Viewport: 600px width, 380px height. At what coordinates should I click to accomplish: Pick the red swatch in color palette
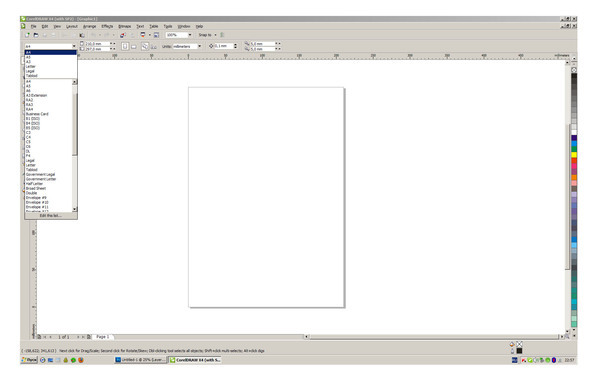[x=574, y=161]
